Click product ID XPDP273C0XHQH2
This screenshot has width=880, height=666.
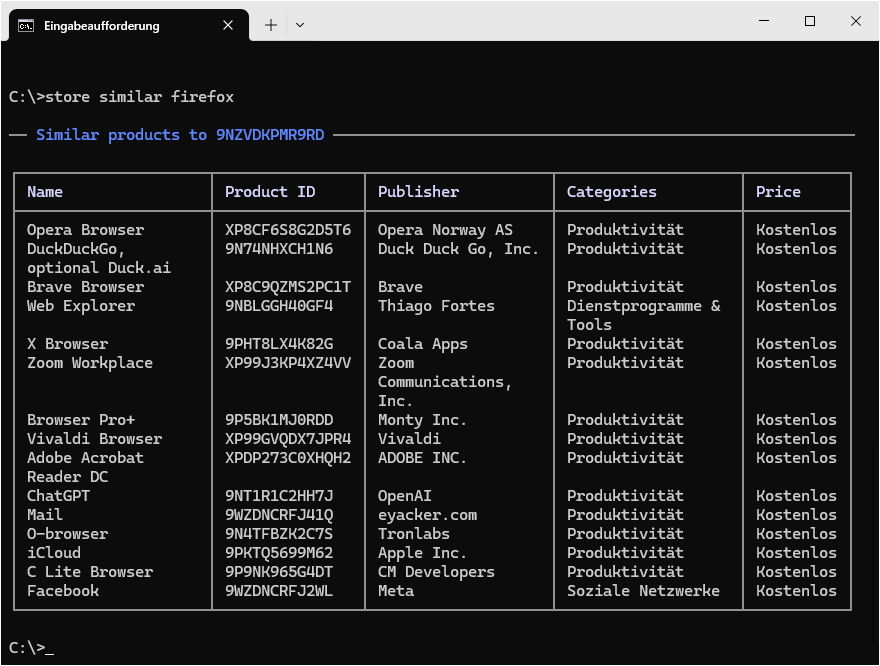(288, 458)
